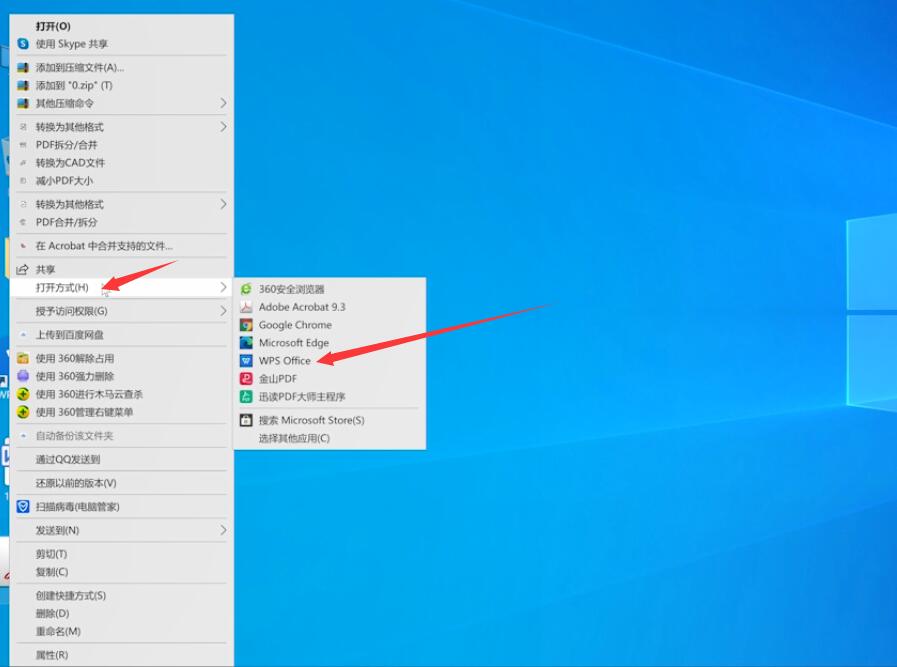Expand the 发送到(N) submenu arrow

[x=223, y=530]
